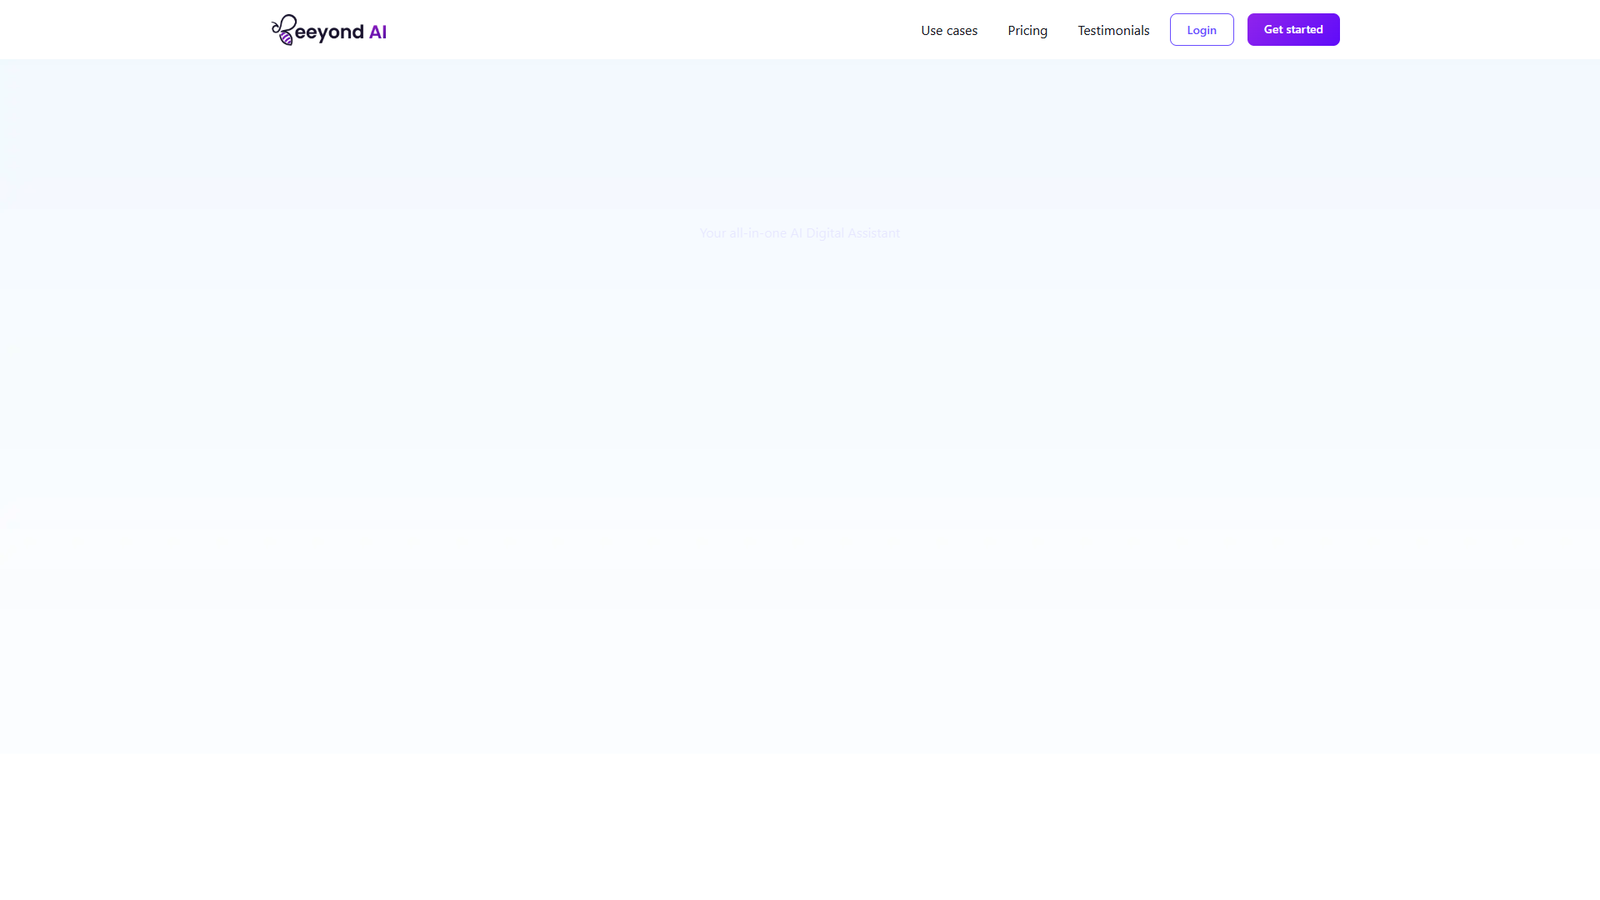The image size is (1600, 900).
Task: Open the Use cases section
Action: (x=949, y=30)
